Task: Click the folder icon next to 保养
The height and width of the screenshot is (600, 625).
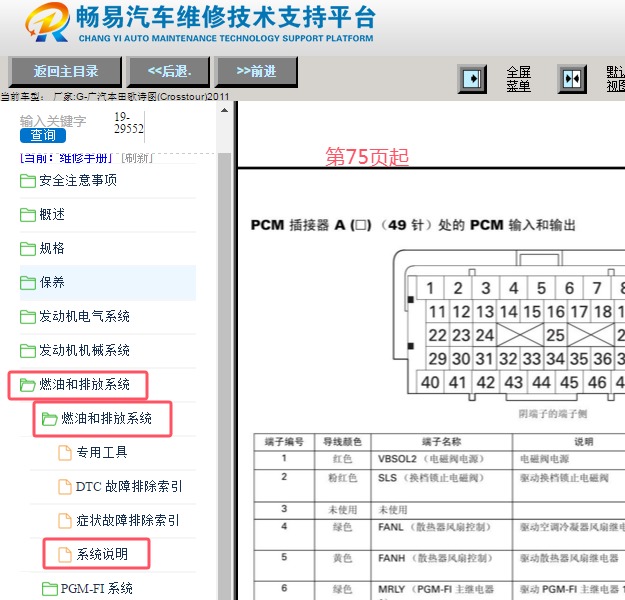Action: [28, 283]
